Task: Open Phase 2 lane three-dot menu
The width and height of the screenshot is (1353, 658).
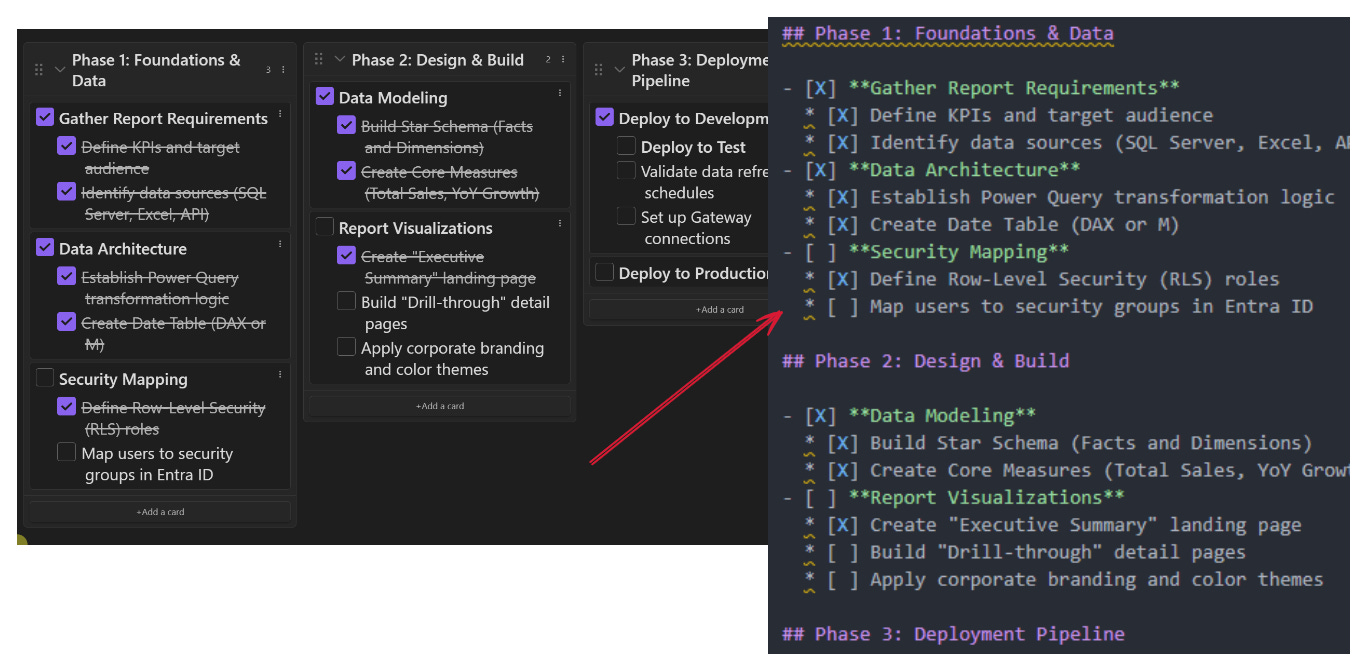Action: pyautogui.click(x=562, y=60)
